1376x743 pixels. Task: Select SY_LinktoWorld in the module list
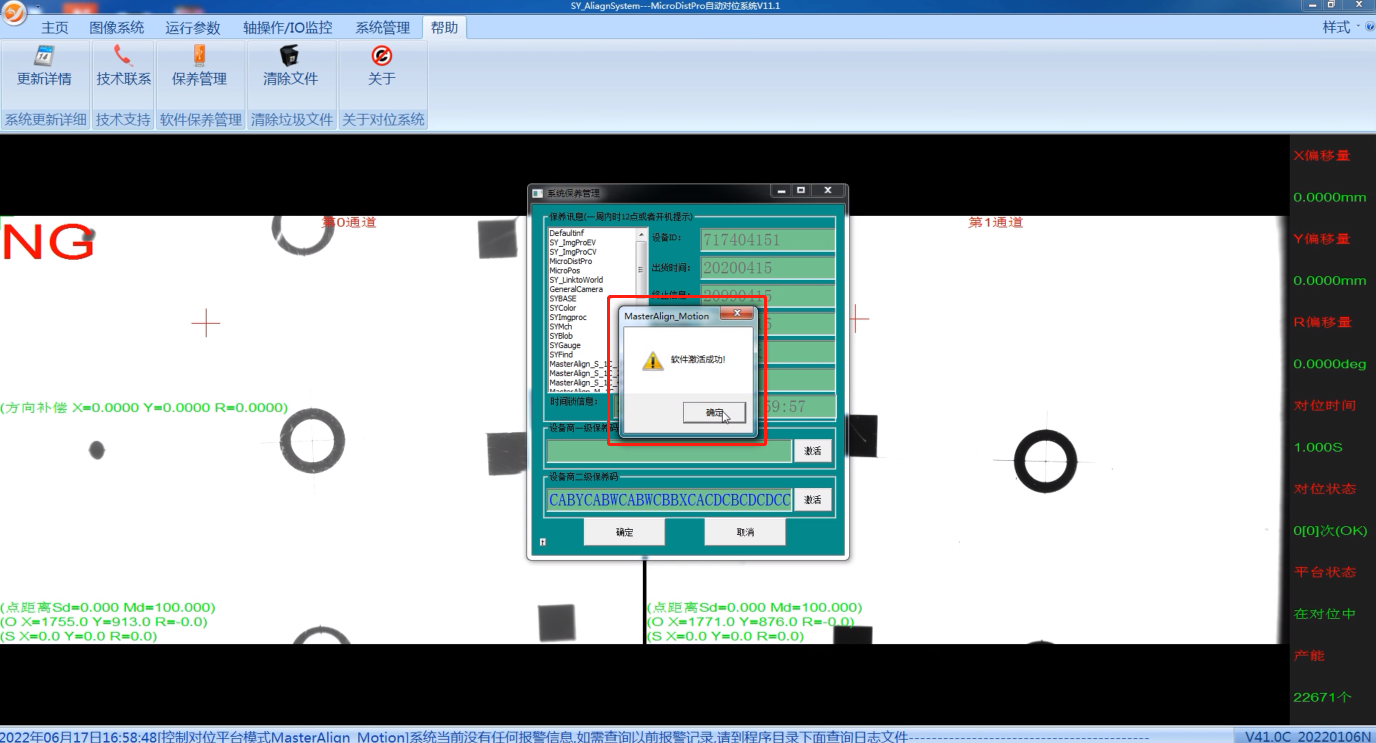point(576,280)
